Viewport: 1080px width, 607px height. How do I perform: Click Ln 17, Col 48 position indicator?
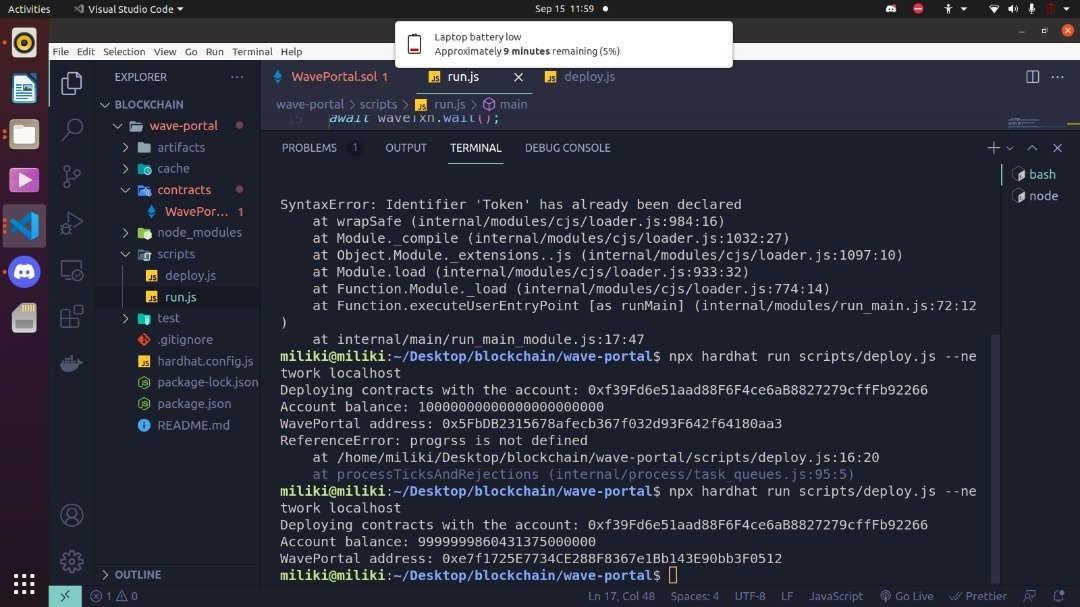pos(621,596)
